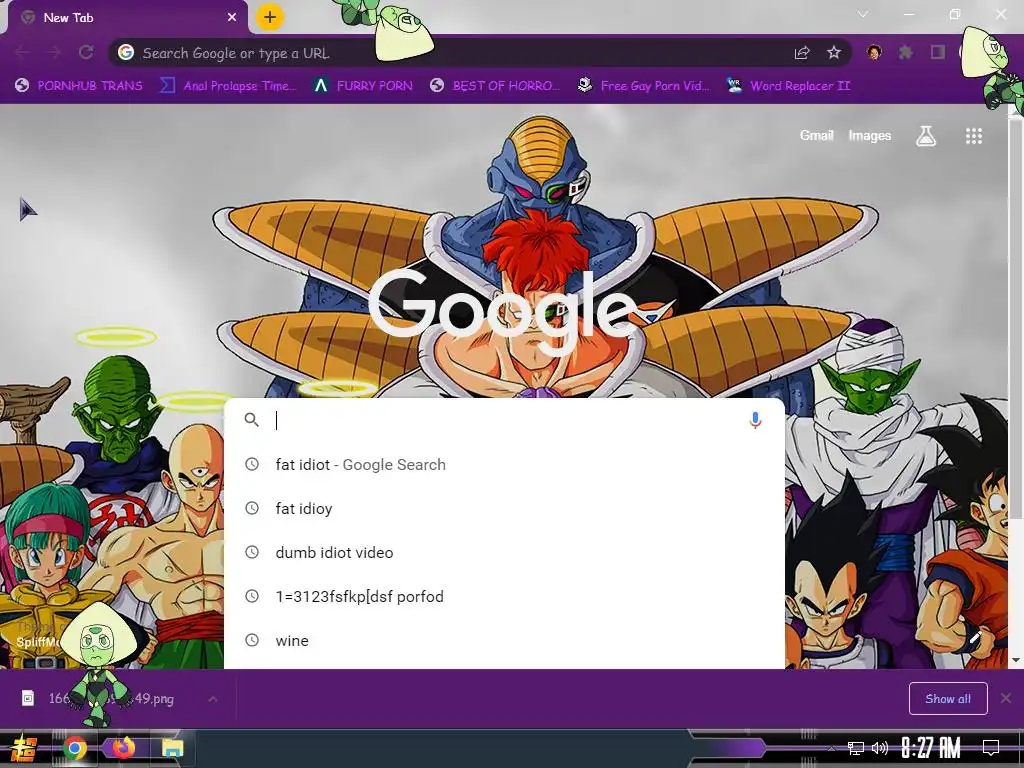This screenshot has width=1024, height=768.
Task: Click the customize Chrome pencil icon
Action: (975, 636)
